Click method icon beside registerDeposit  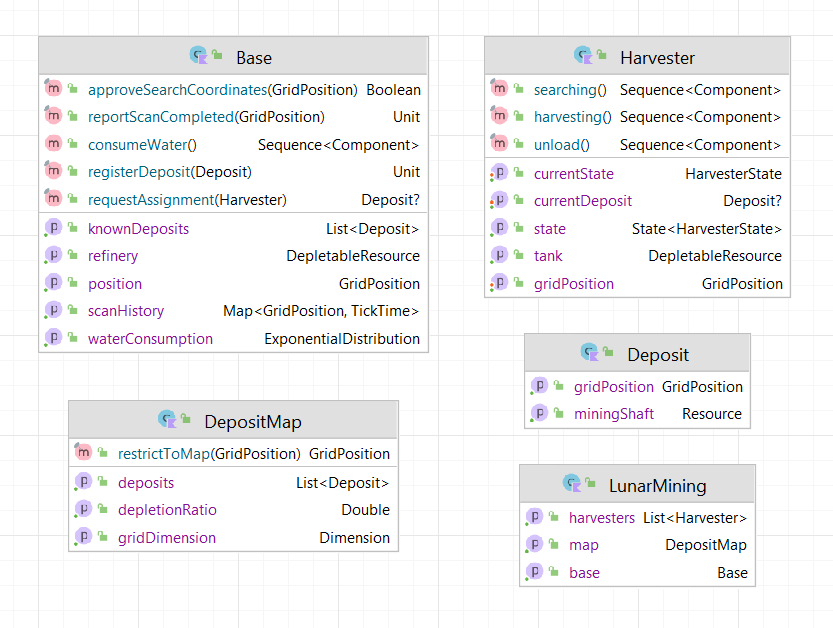tap(53, 171)
